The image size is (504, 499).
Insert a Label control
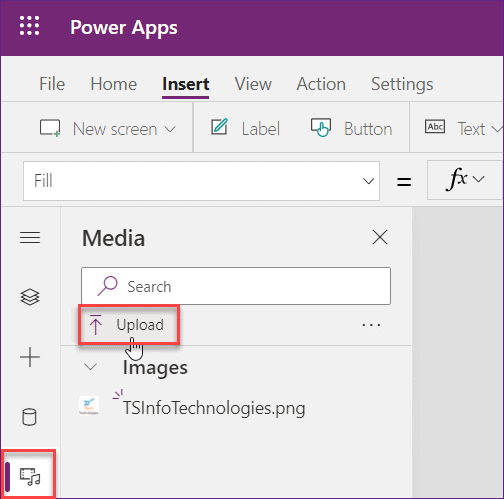point(261,129)
